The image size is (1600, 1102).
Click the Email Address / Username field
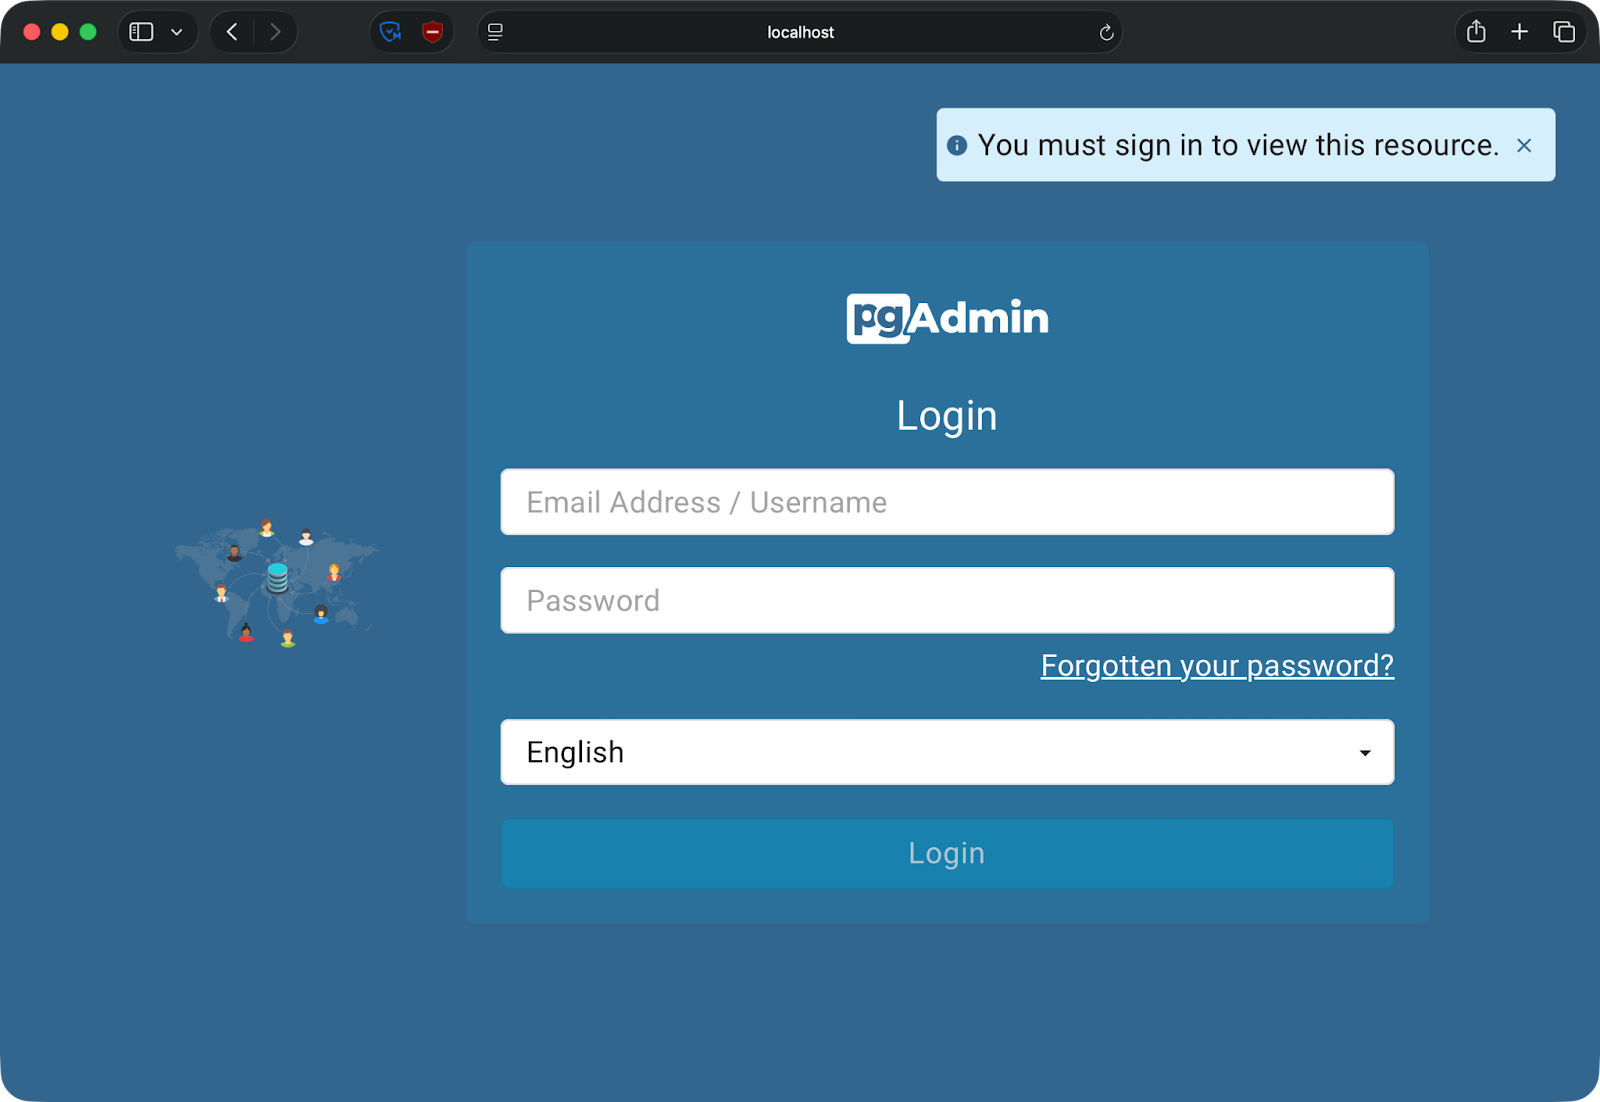[947, 502]
